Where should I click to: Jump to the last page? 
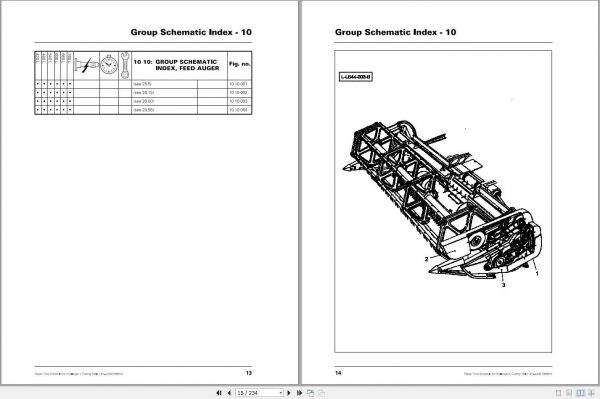click(299, 393)
